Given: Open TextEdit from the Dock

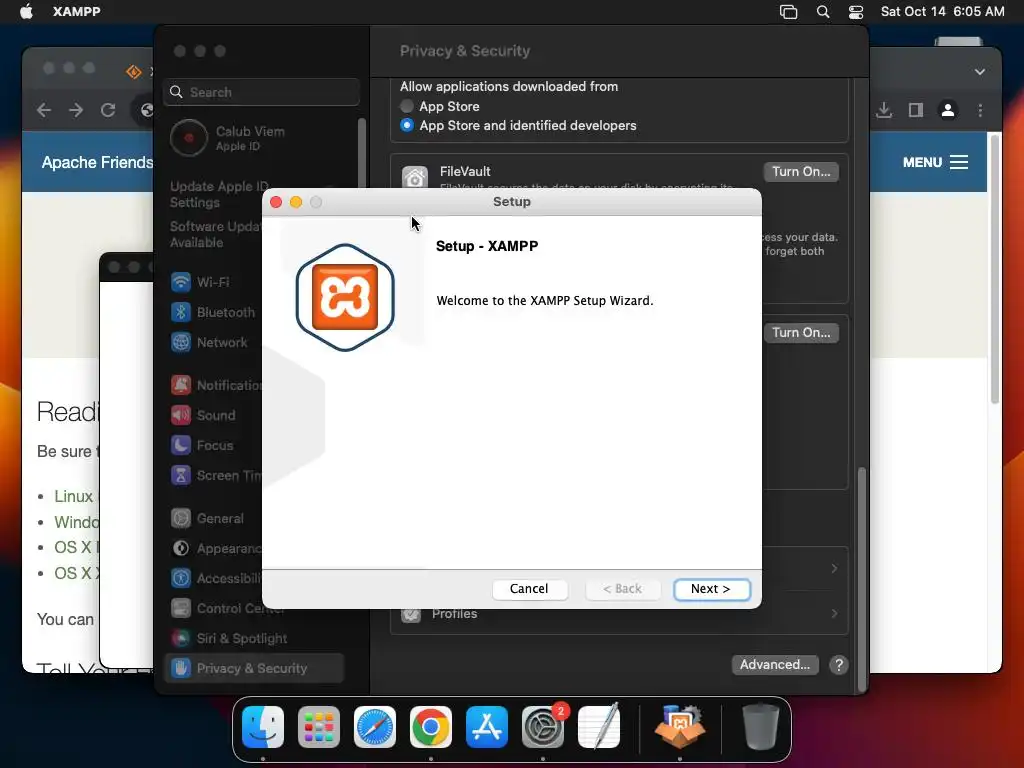Looking at the screenshot, I should (x=599, y=726).
